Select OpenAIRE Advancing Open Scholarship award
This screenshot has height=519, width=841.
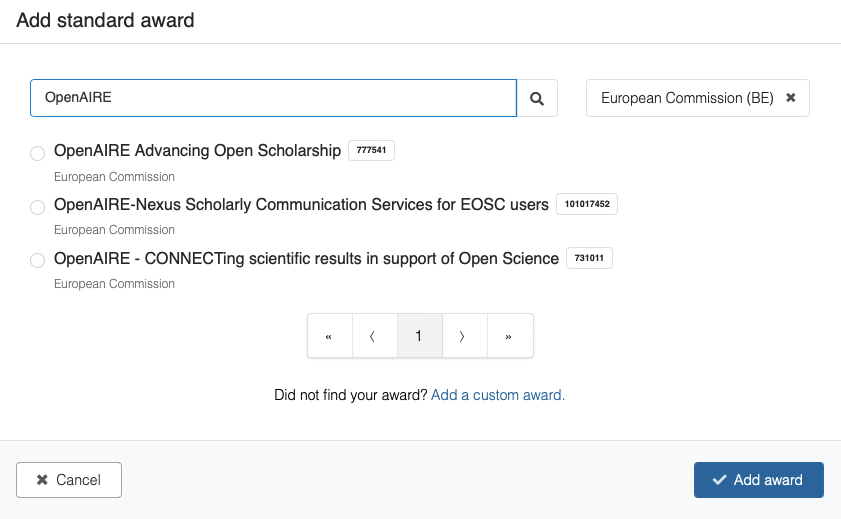coord(38,153)
